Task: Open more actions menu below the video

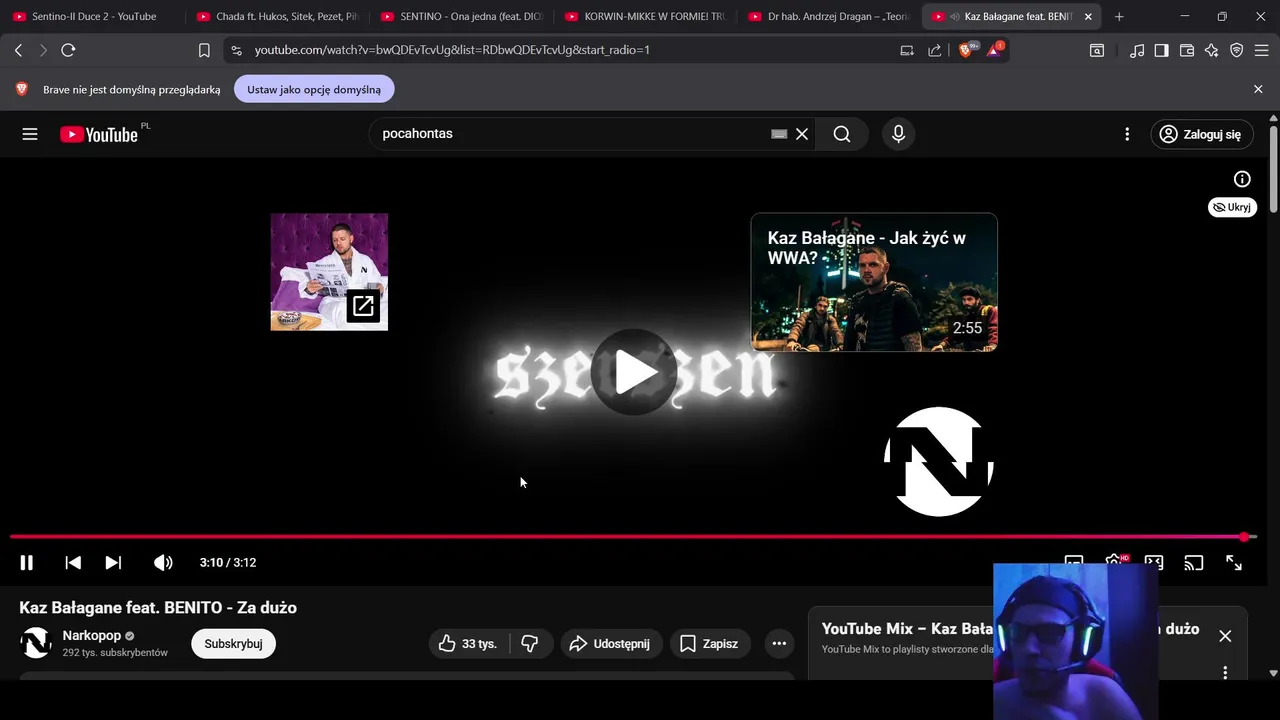Action: (779, 644)
